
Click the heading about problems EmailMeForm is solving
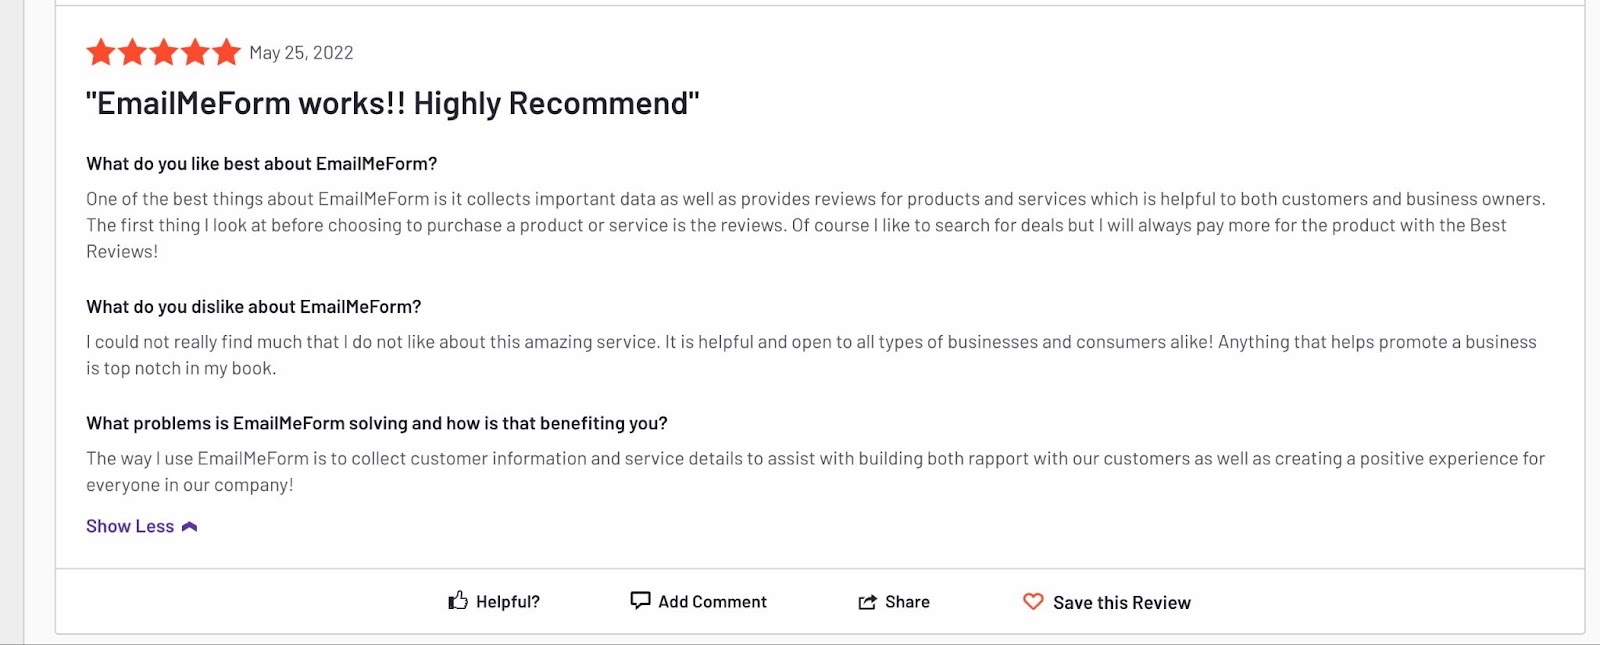376,424
